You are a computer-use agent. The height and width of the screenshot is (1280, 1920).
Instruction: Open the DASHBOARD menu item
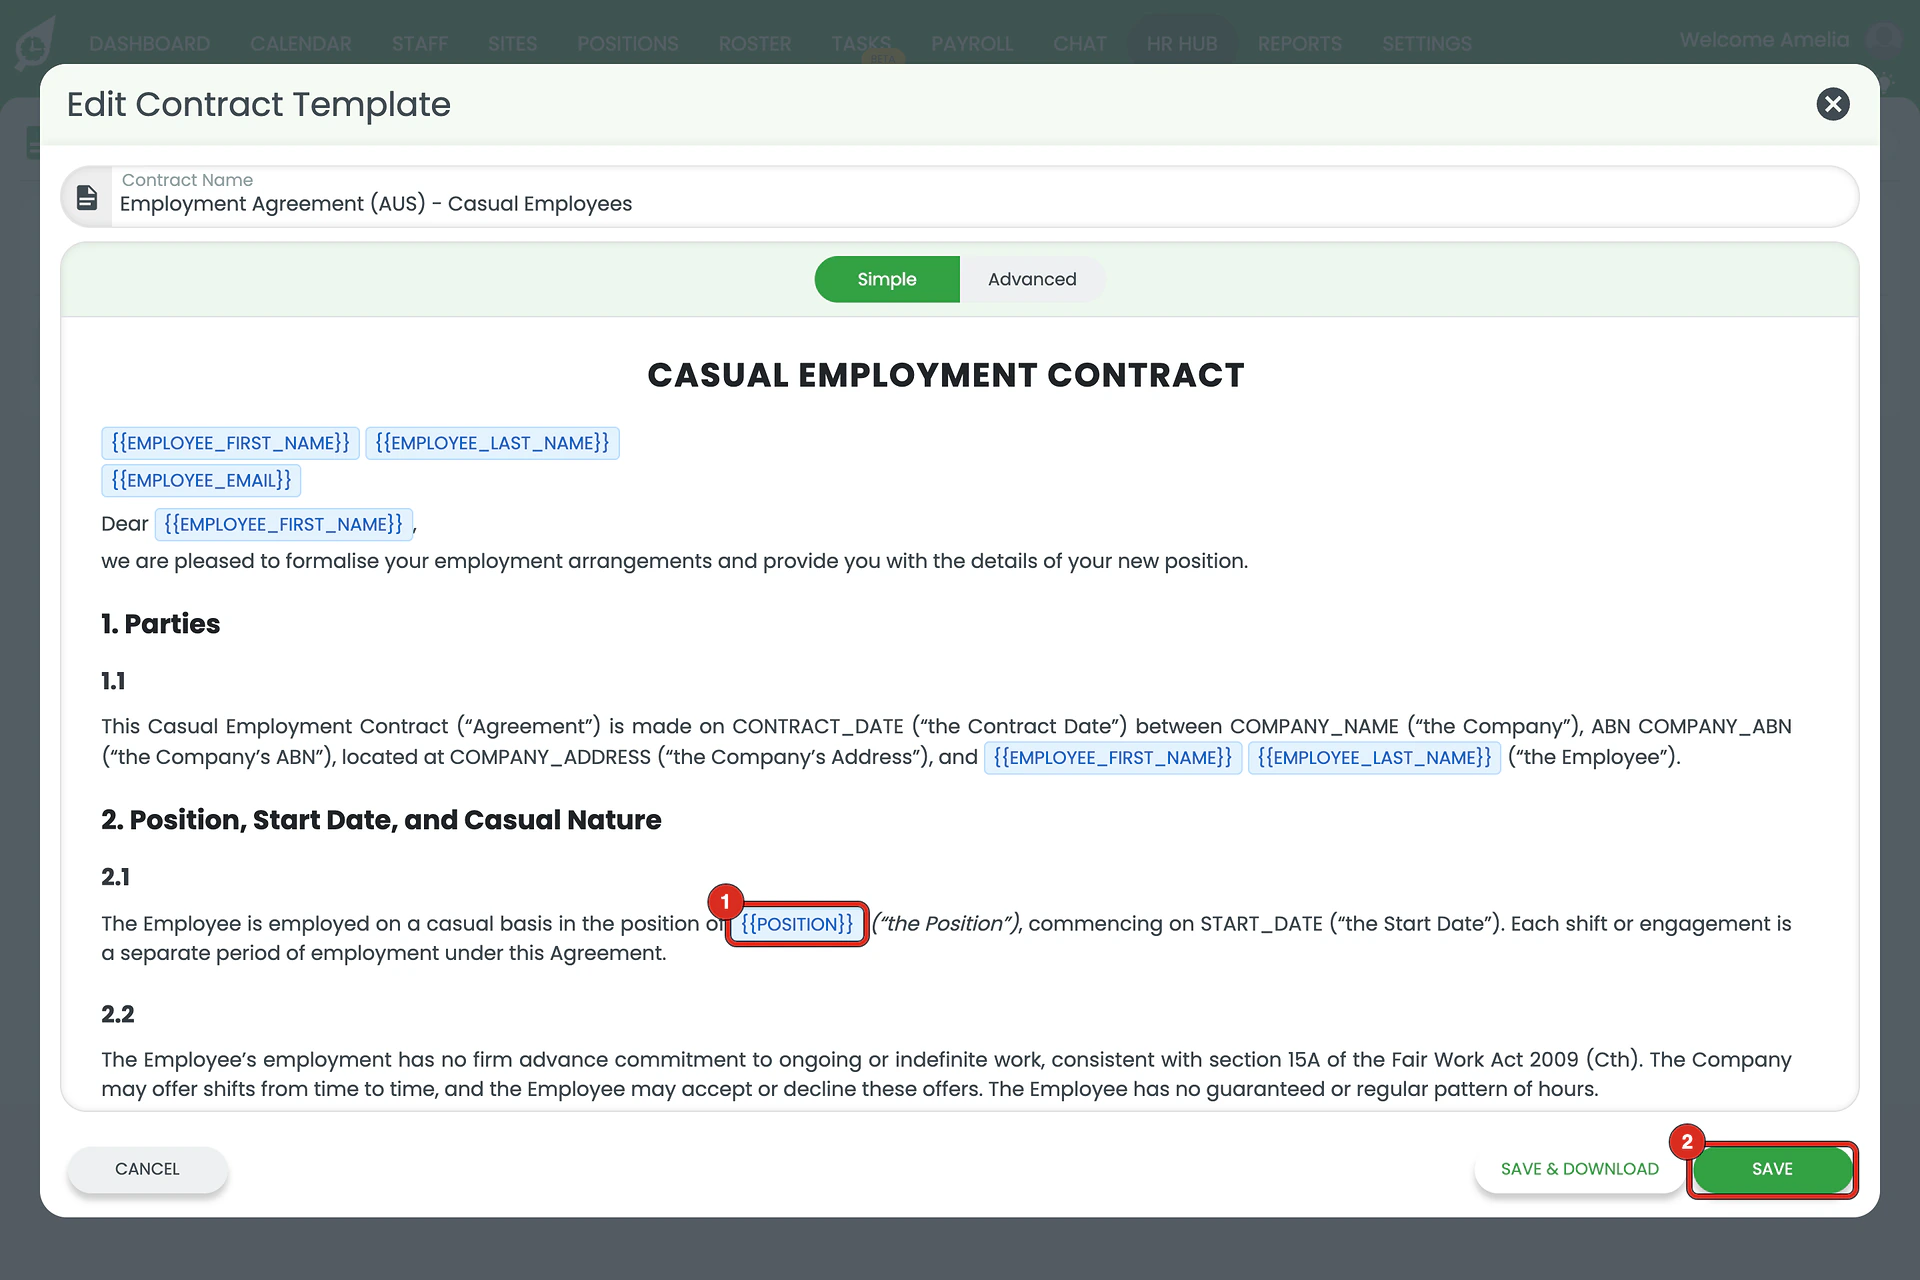150,44
